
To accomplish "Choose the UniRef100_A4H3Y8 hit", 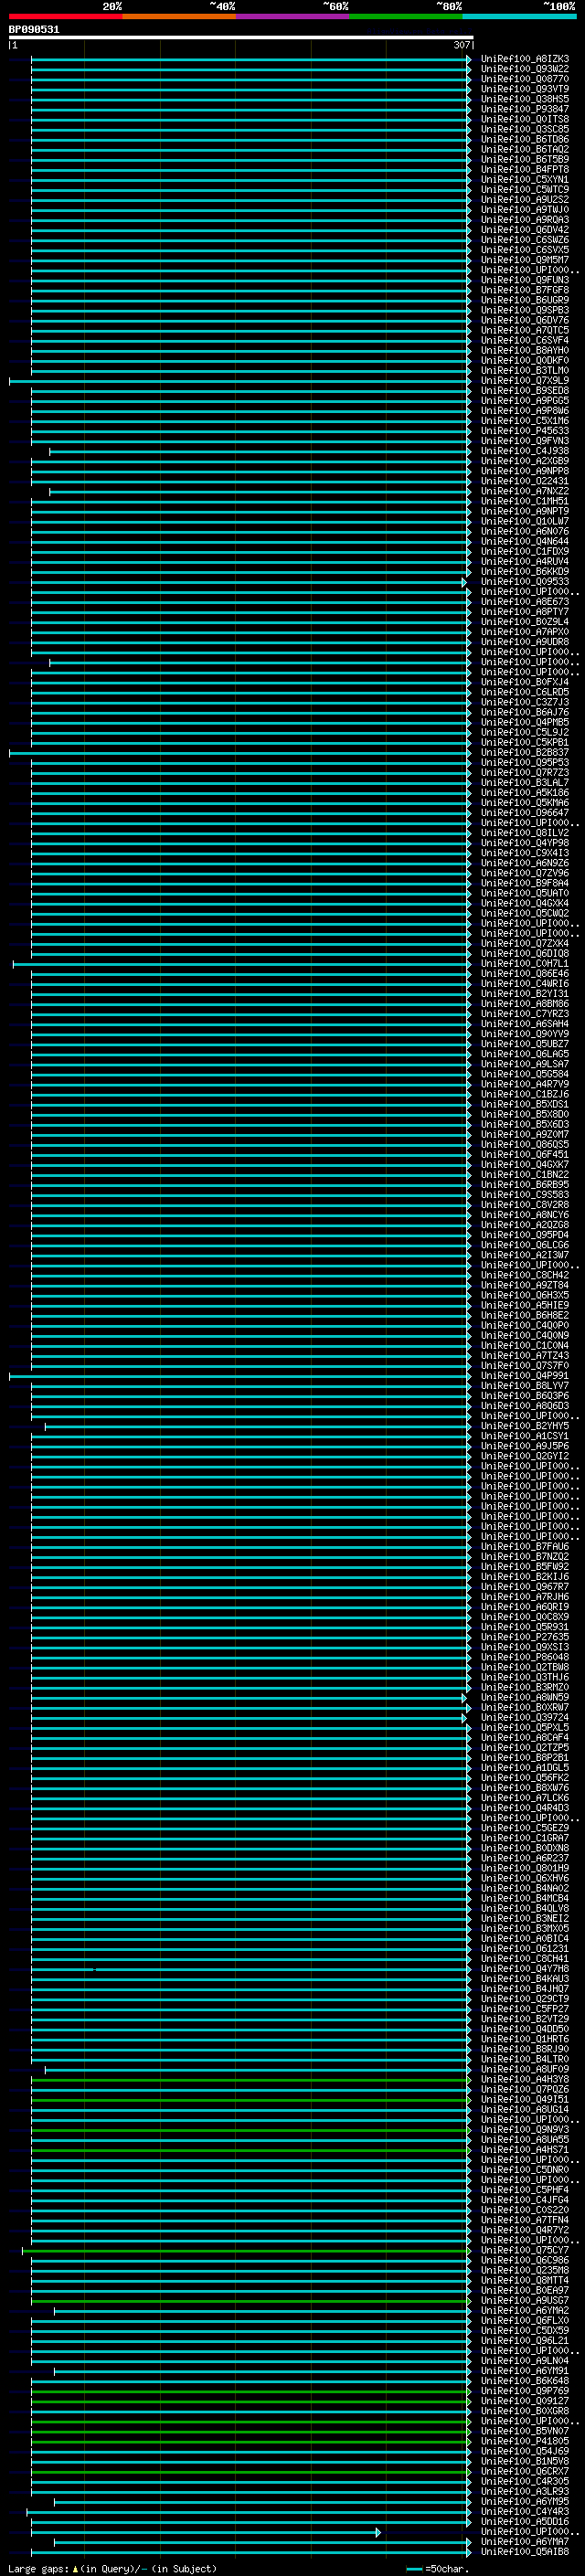I will point(524,2080).
